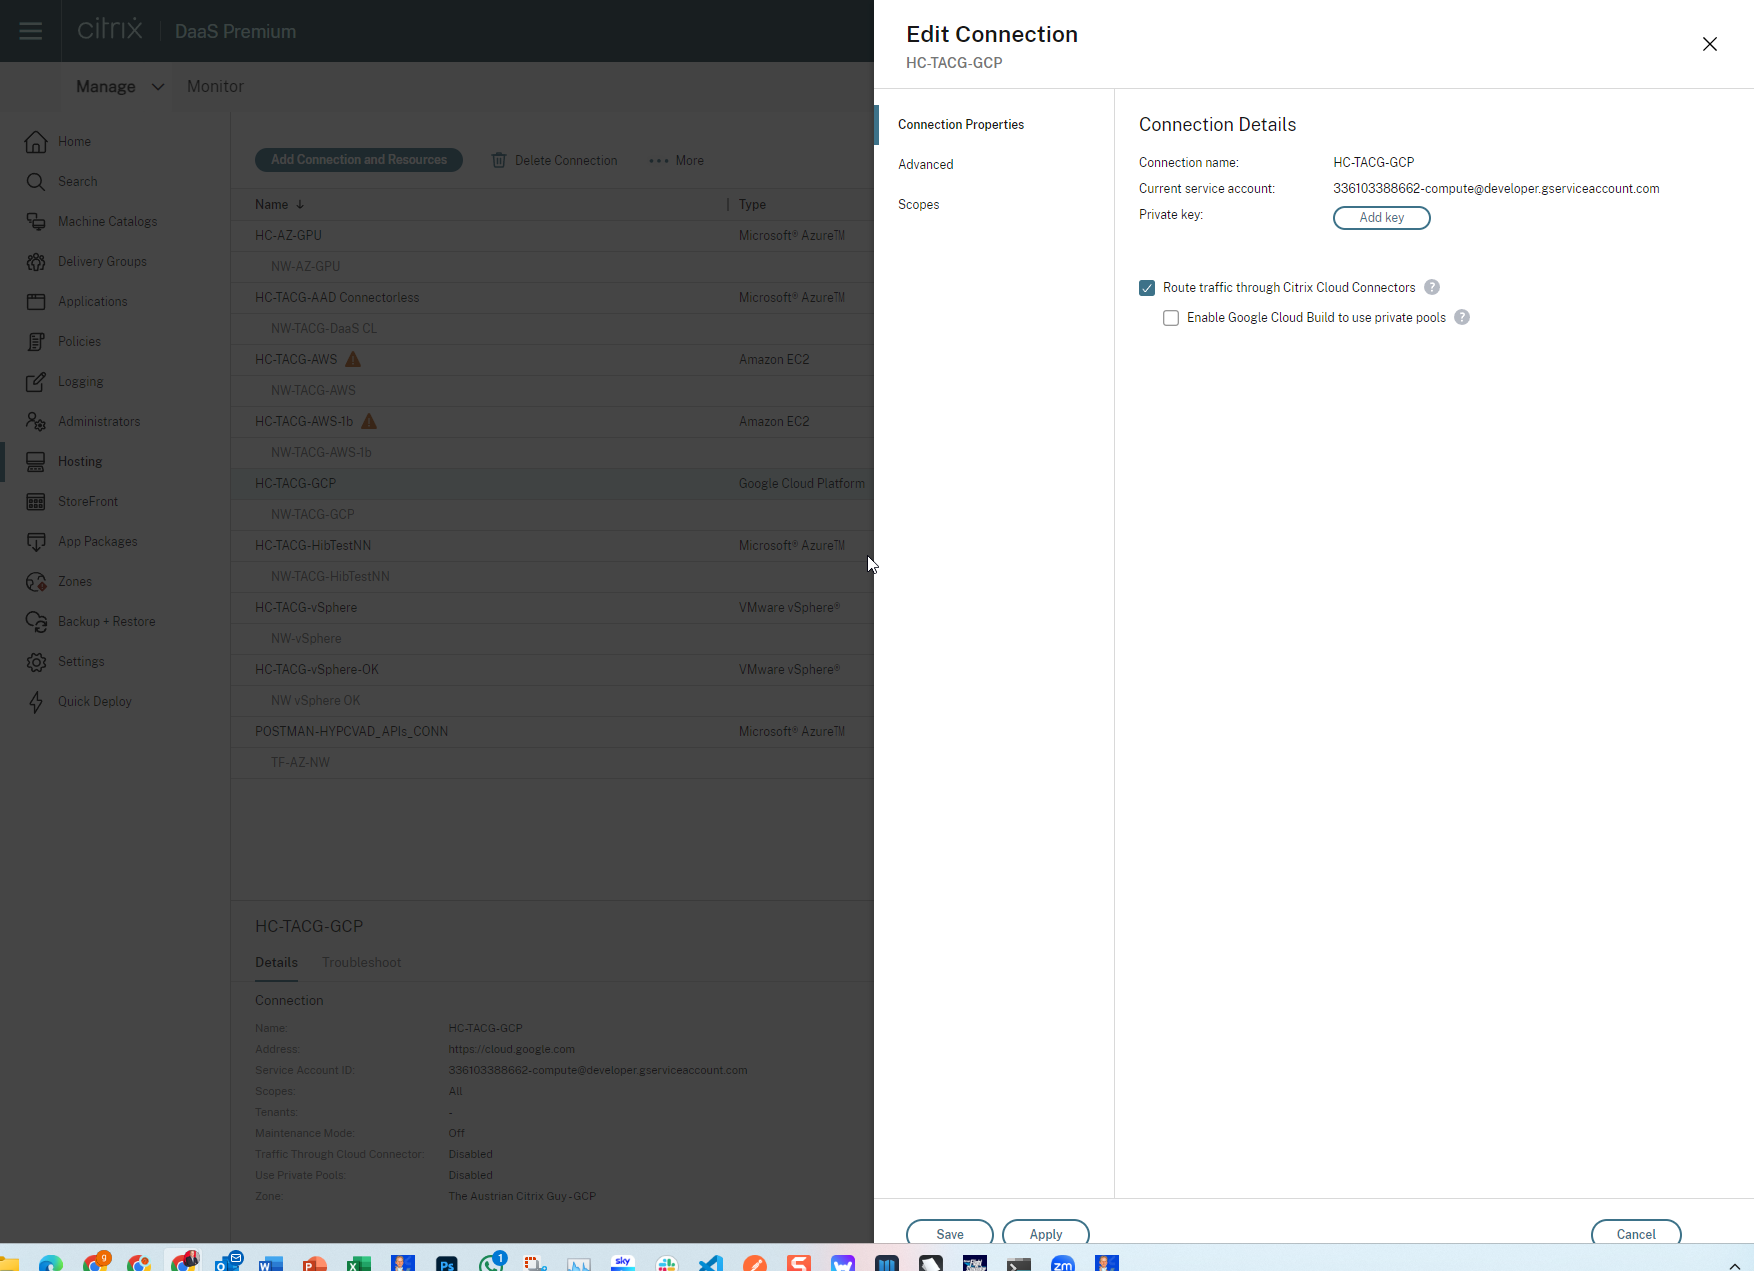Select the HC-TACG-vSphere connection row
The width and height of the screenshot is (1754, 1271).
click(553, 607)
